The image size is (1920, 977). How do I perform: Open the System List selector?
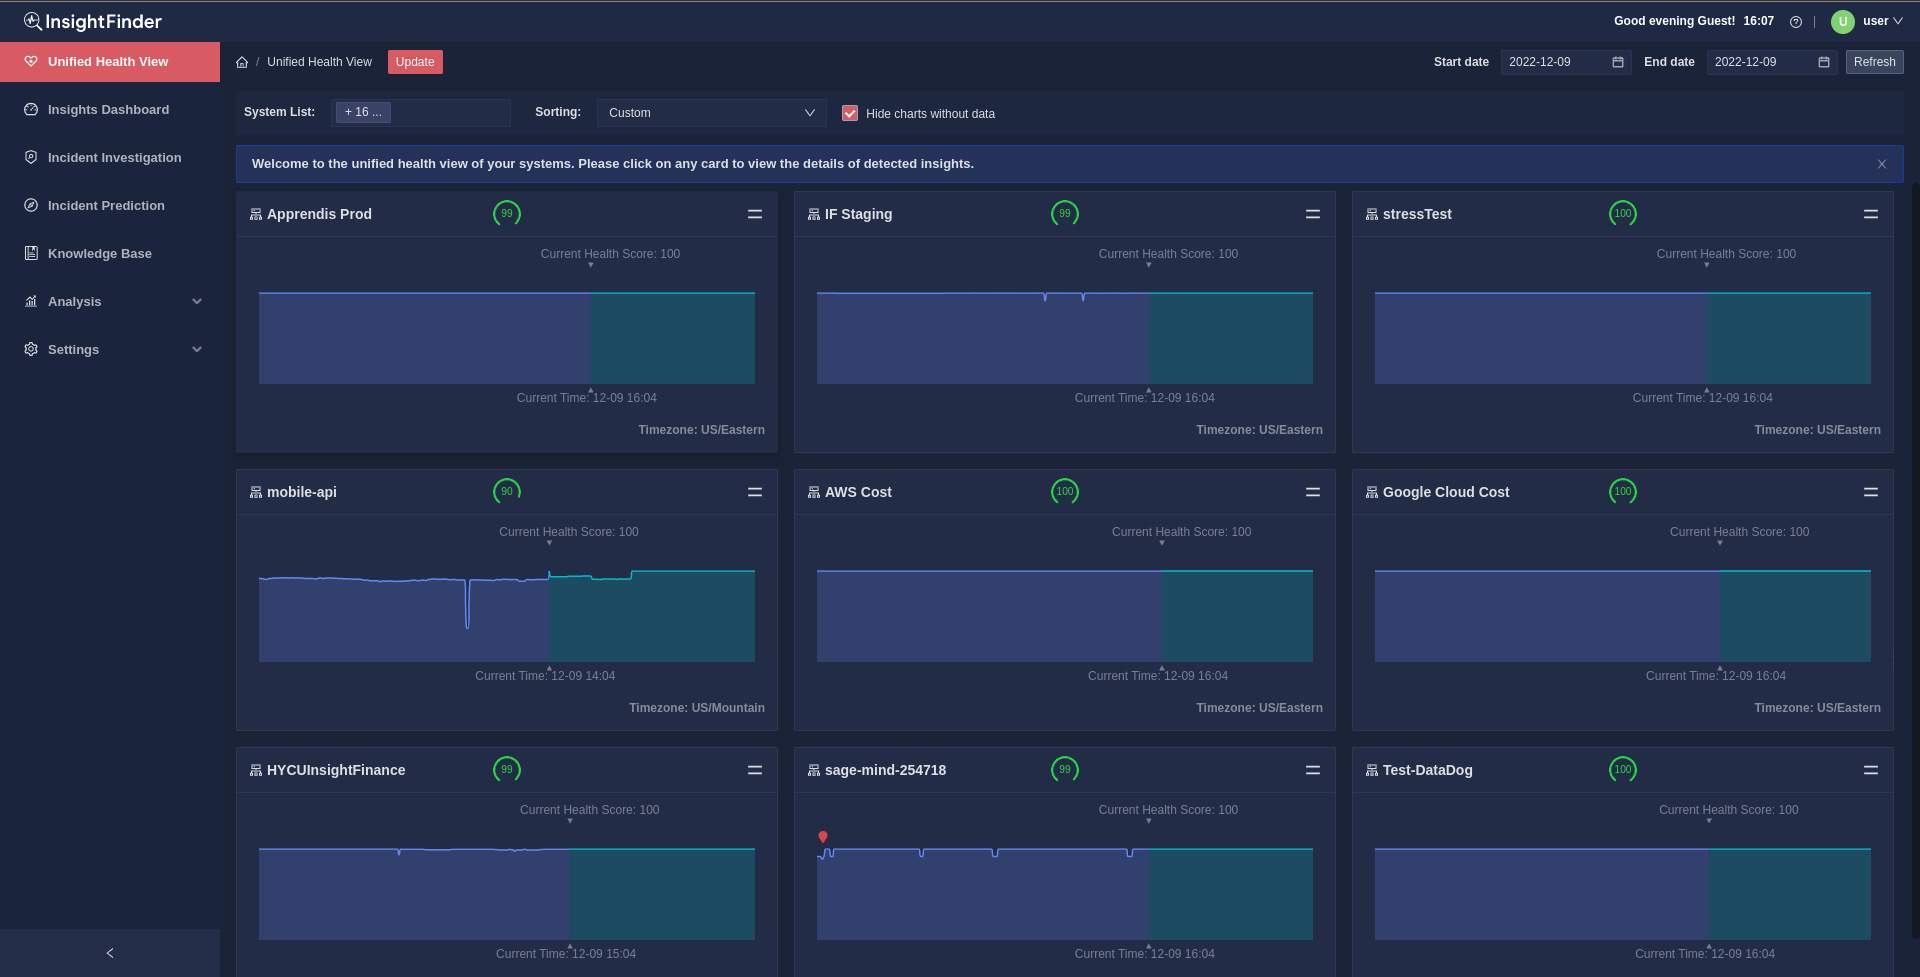coord(421,113)
